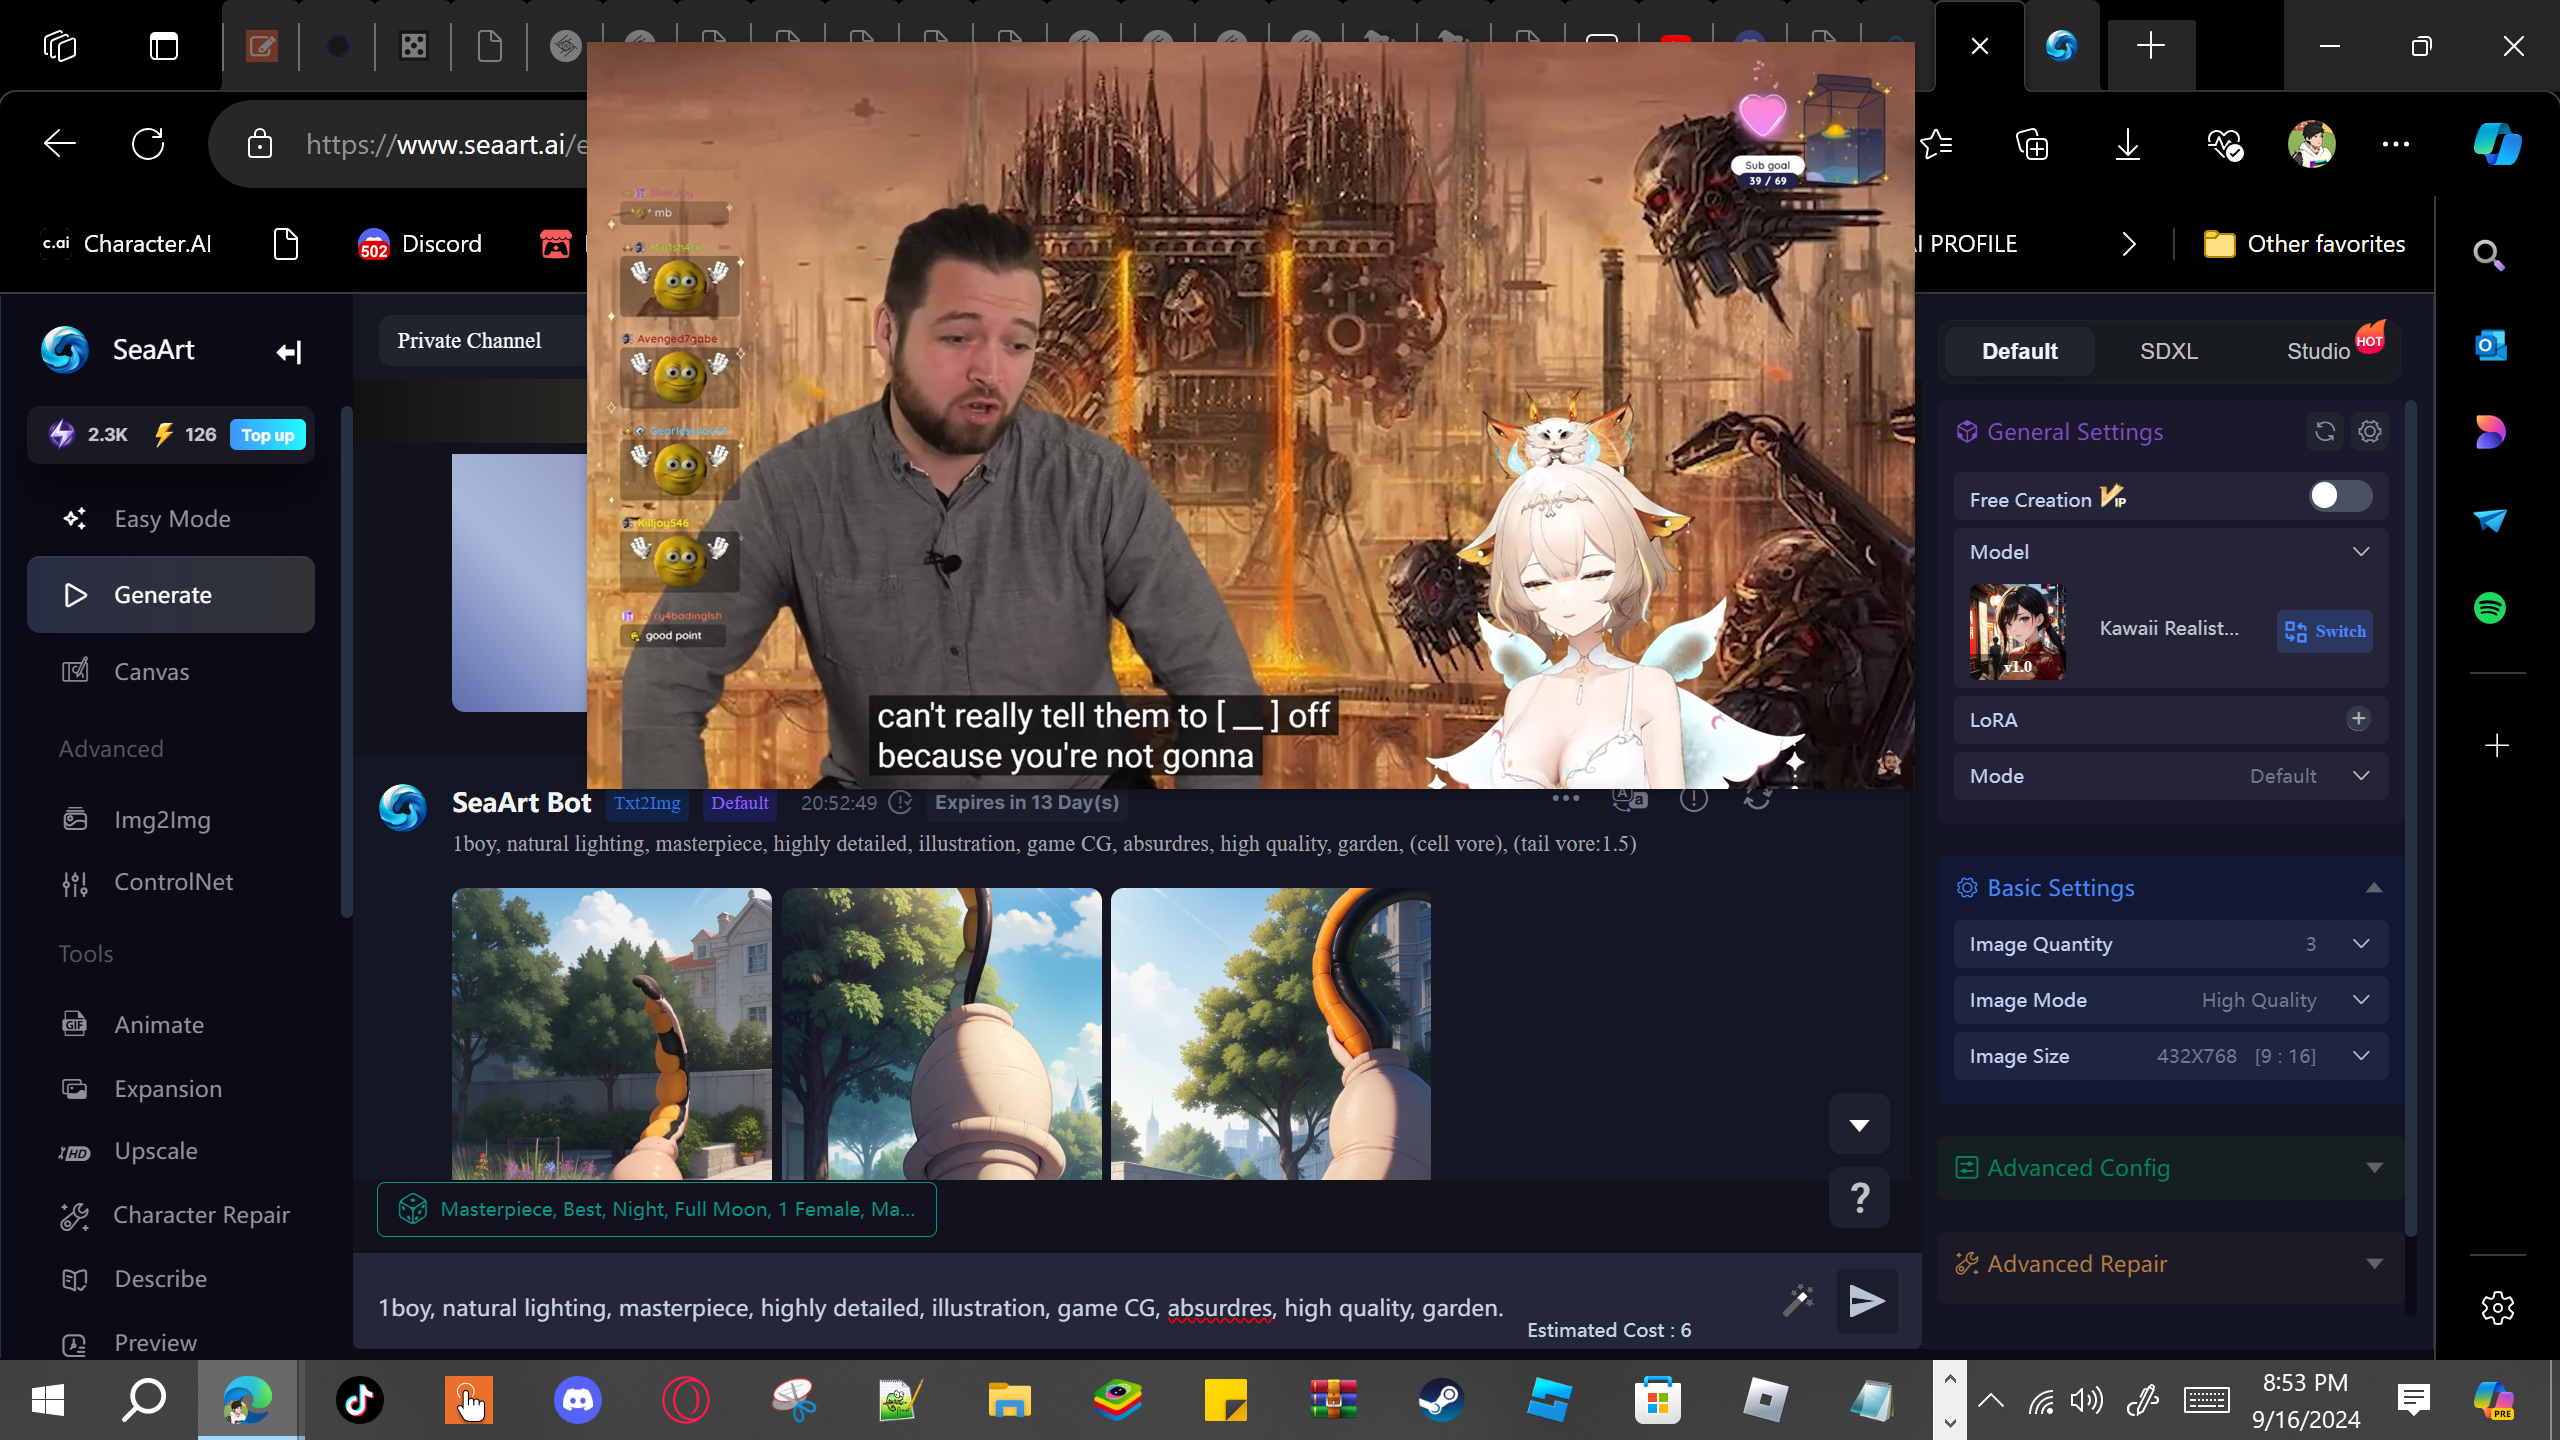Click the scroll-to-bottom arrow button
This screenshot has width=2560, height=1440.
tap(1859, 1124)
